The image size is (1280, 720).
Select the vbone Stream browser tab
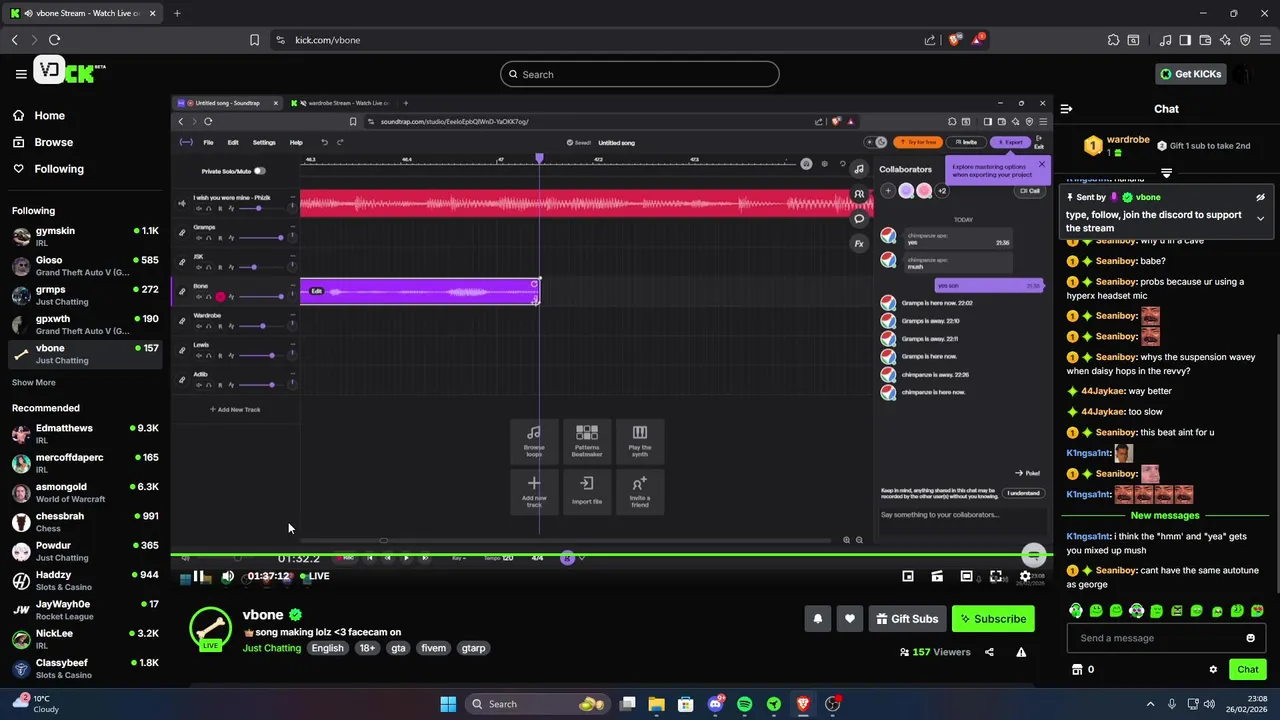[x=82, y=13]
